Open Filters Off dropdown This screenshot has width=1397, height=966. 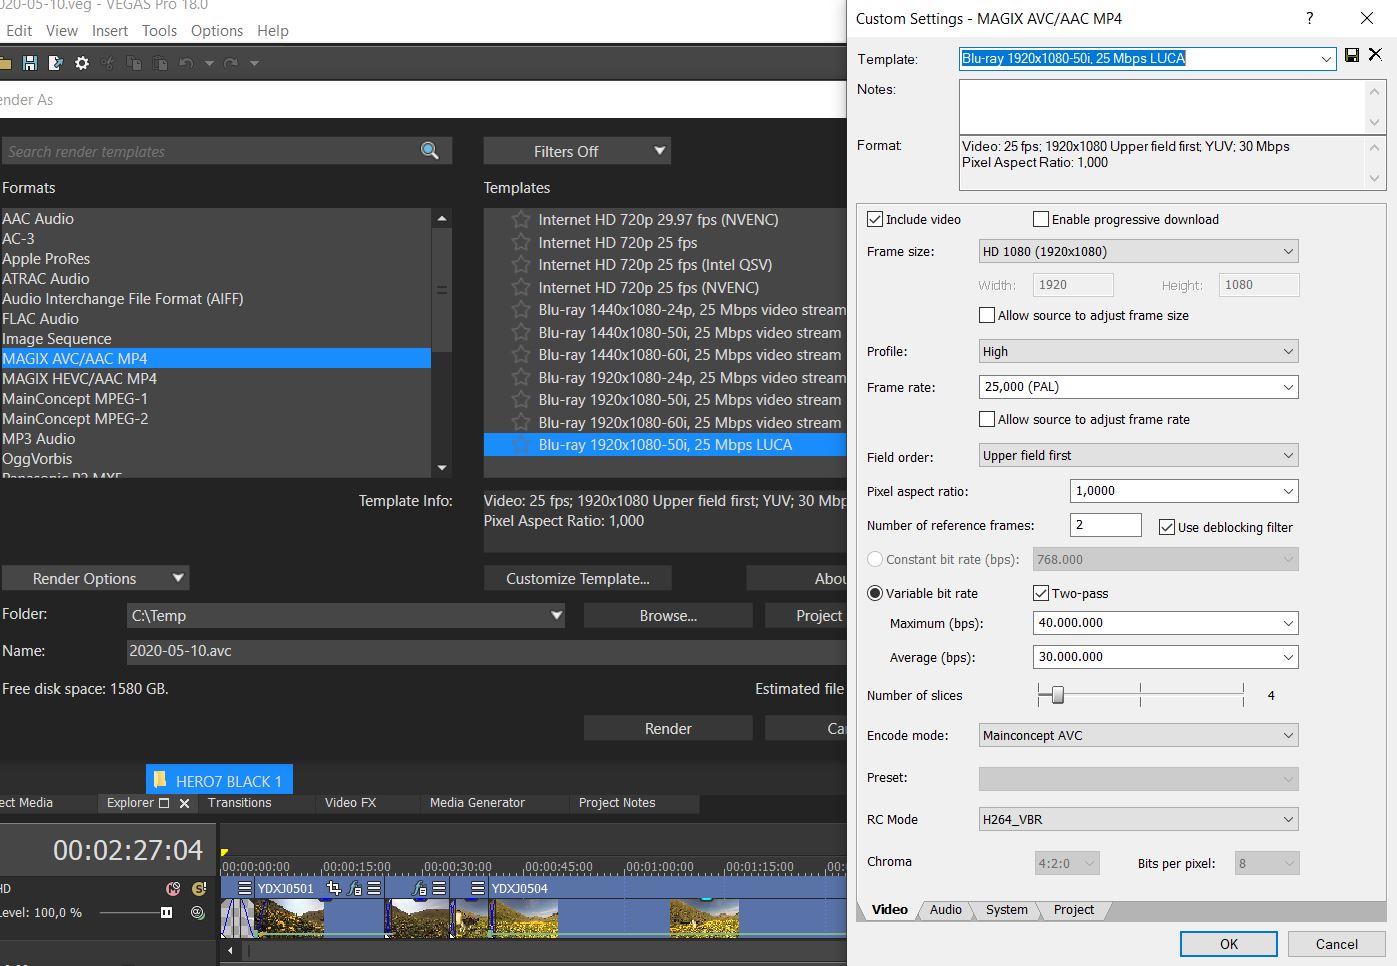tap(577, 151)
